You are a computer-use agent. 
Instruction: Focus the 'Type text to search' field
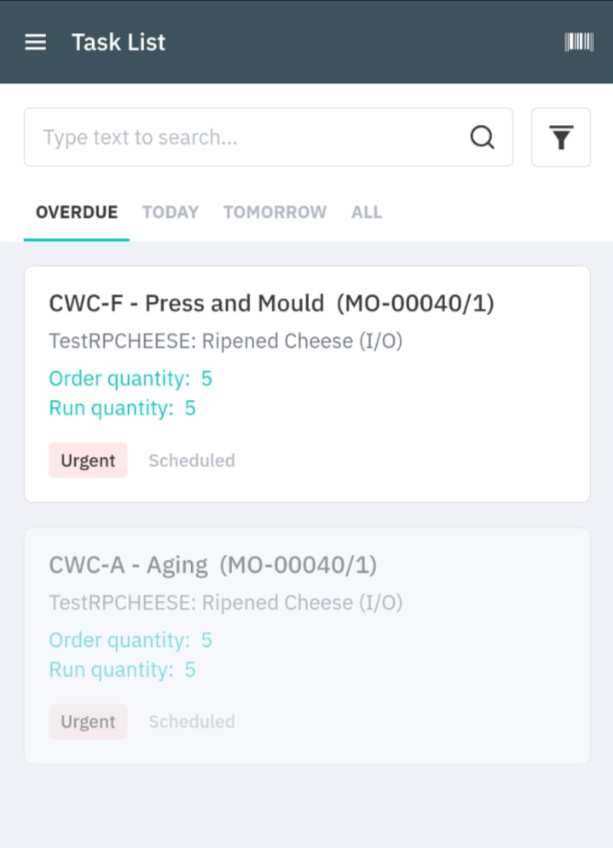[268, 137]
